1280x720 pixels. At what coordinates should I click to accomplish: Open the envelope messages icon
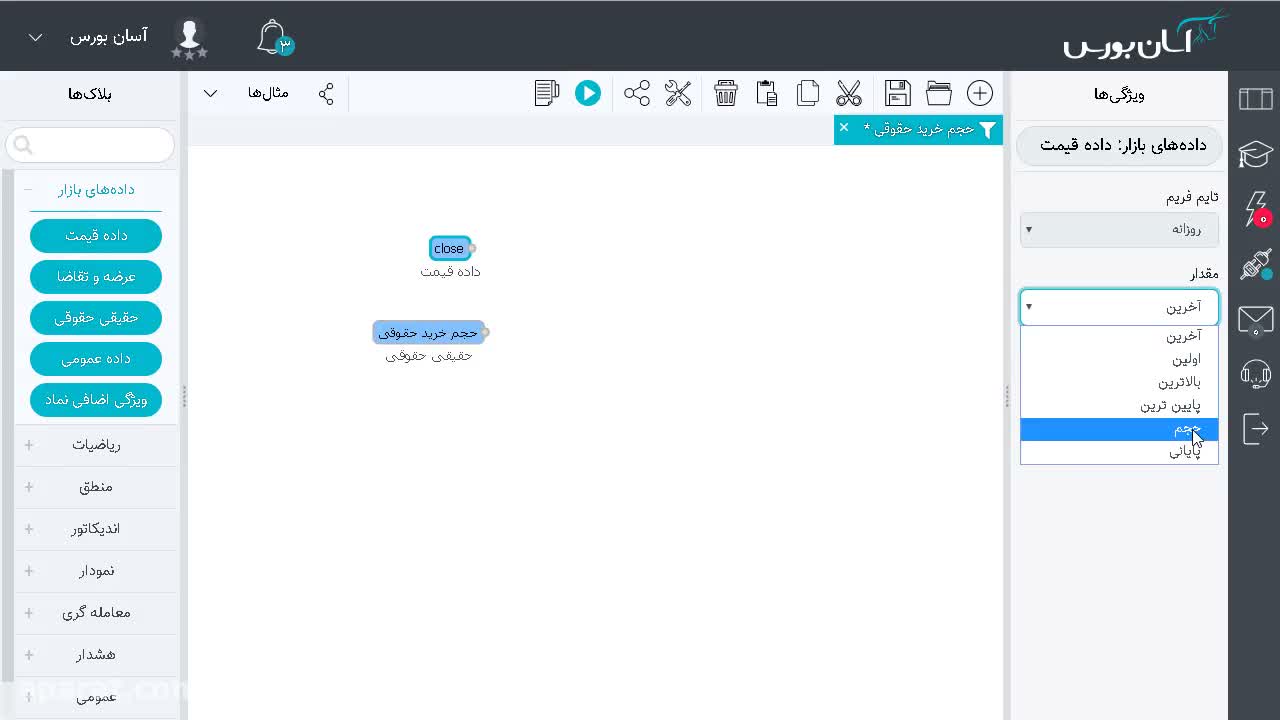(1256, 320)
